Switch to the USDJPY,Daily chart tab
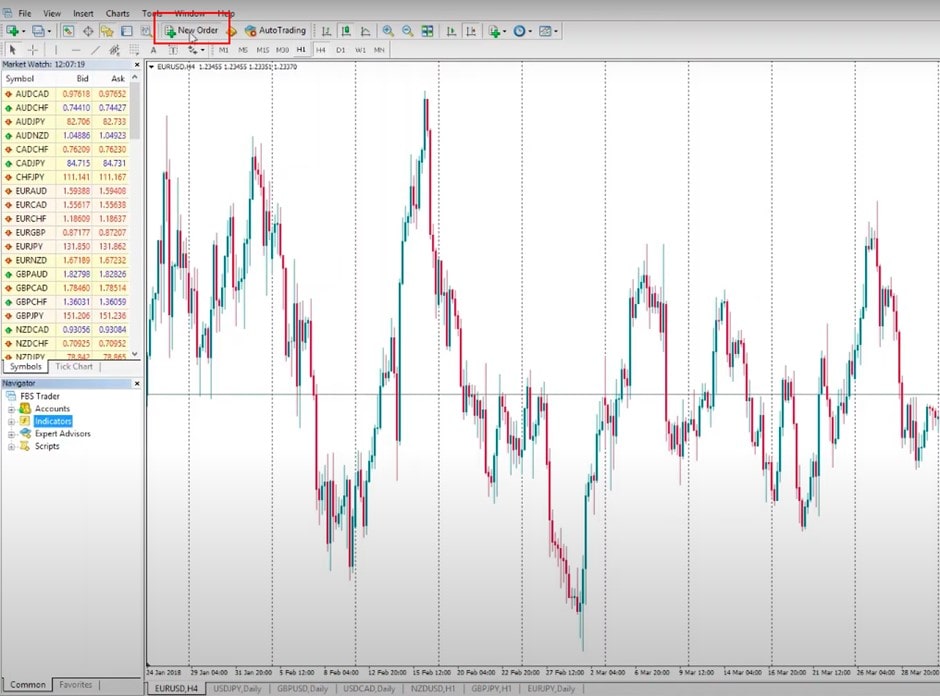The width and height of the screenshot is (940, 696). pos(238,689)
